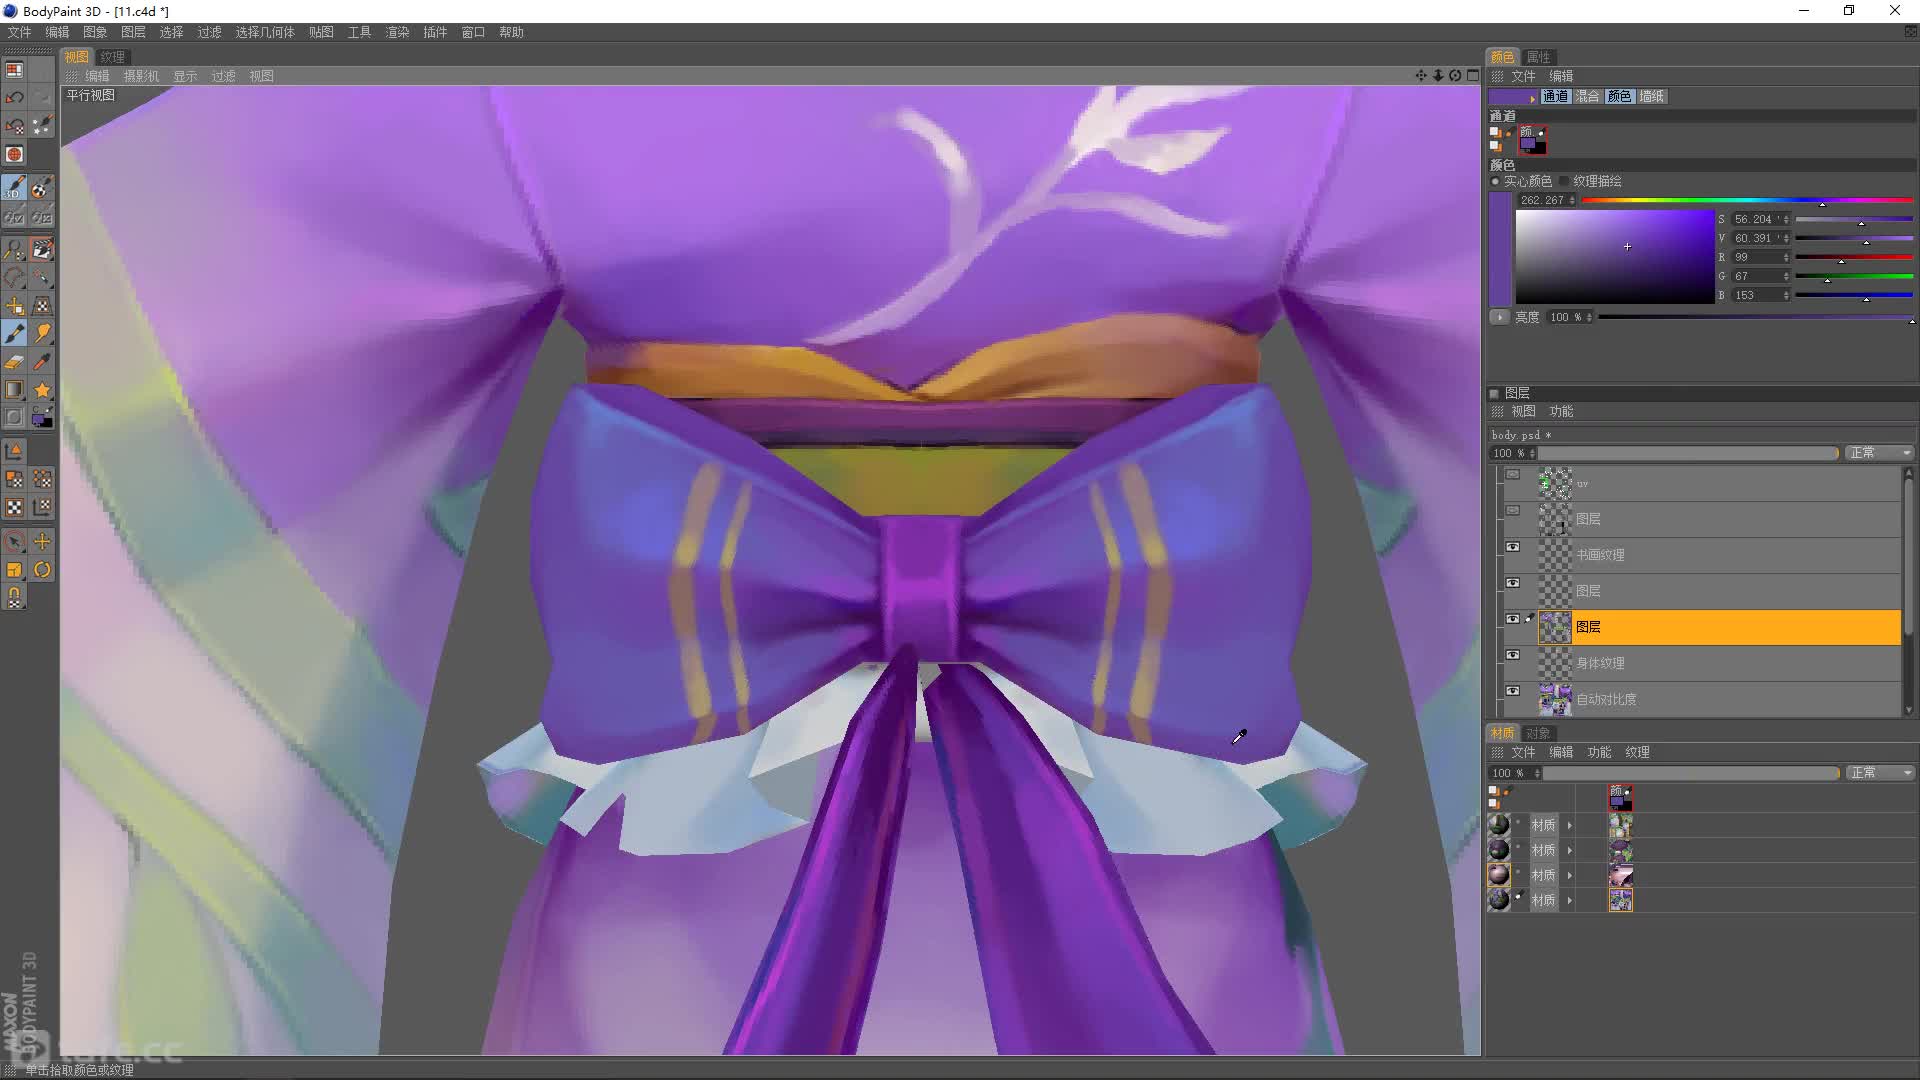Screen dimensions: 1920x1080
Task: Open the color preset swatch arrow
Action: point(1532,98)
